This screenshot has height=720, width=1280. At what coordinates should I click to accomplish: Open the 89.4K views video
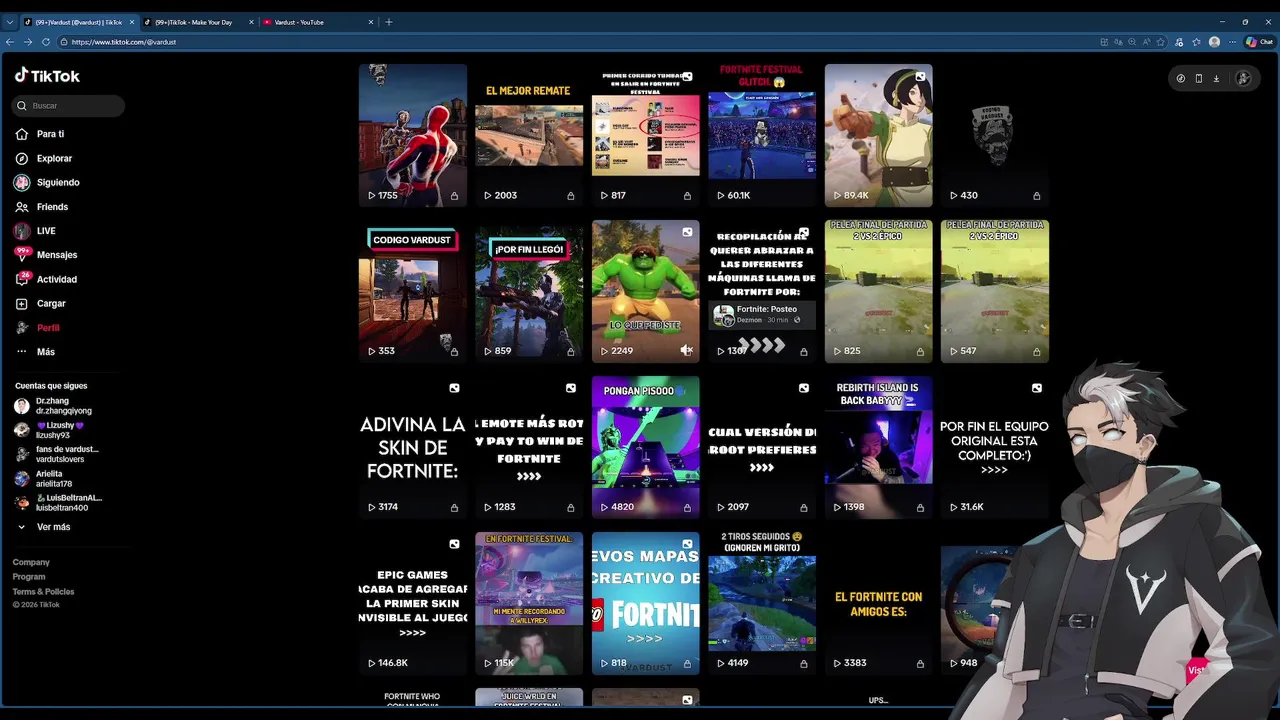879,135
